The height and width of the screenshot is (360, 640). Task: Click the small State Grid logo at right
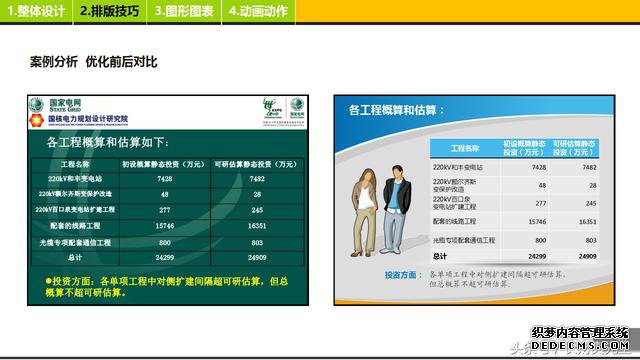pos(297,108)
